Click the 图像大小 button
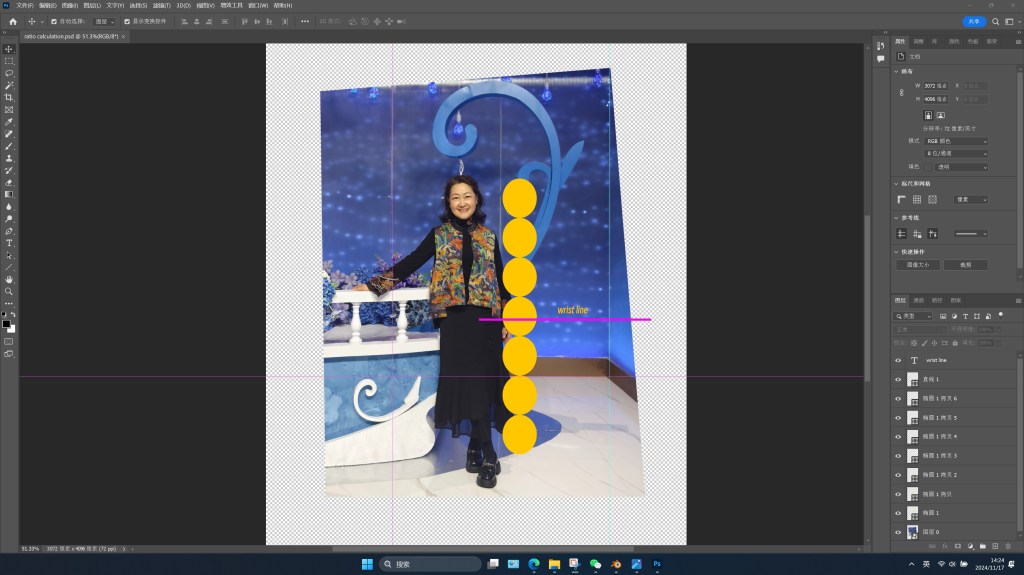 point(916,265)
